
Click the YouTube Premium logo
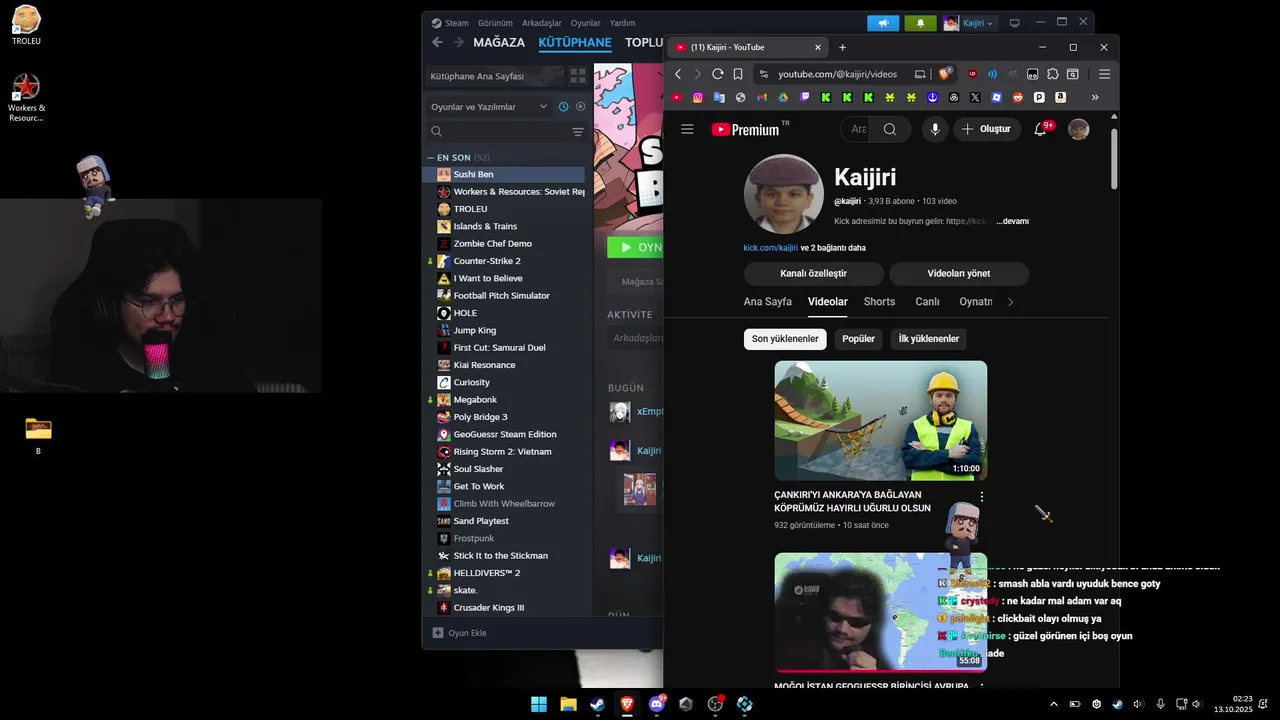(745, 129)
